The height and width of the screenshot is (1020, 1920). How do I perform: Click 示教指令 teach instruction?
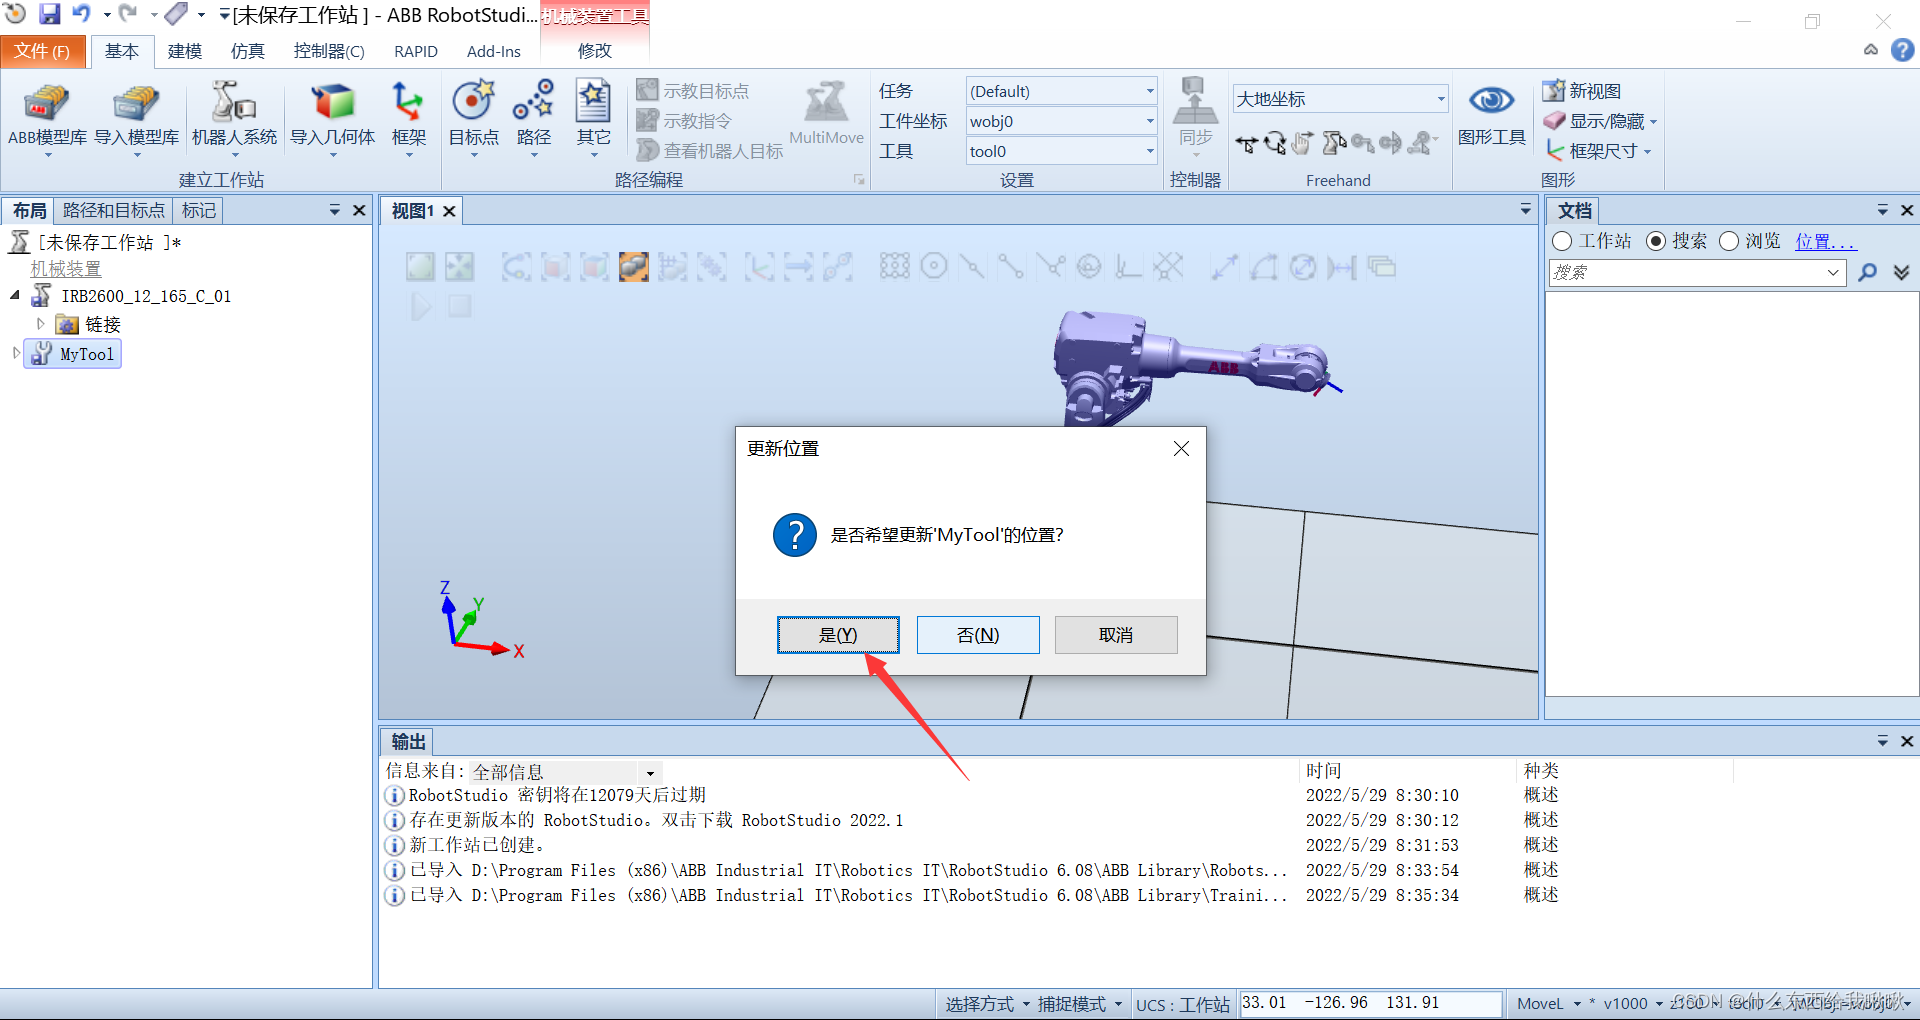point(685,121)
